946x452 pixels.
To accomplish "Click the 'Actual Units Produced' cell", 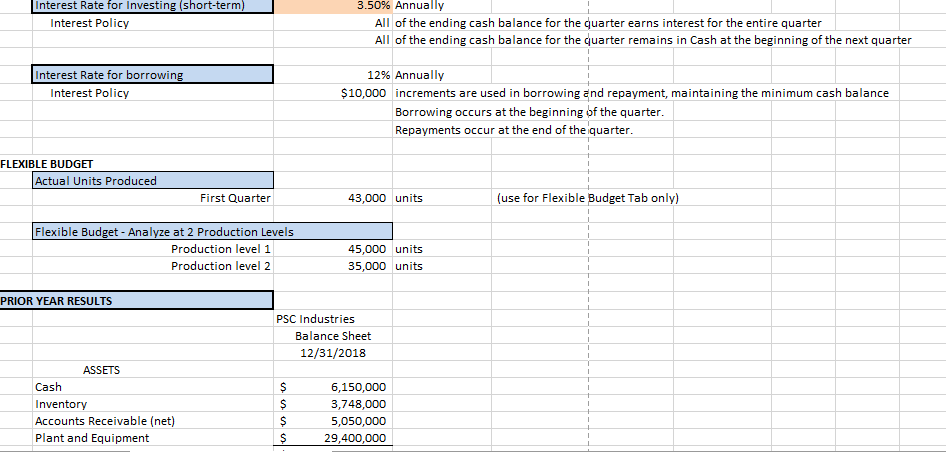I will pos(153,180).
